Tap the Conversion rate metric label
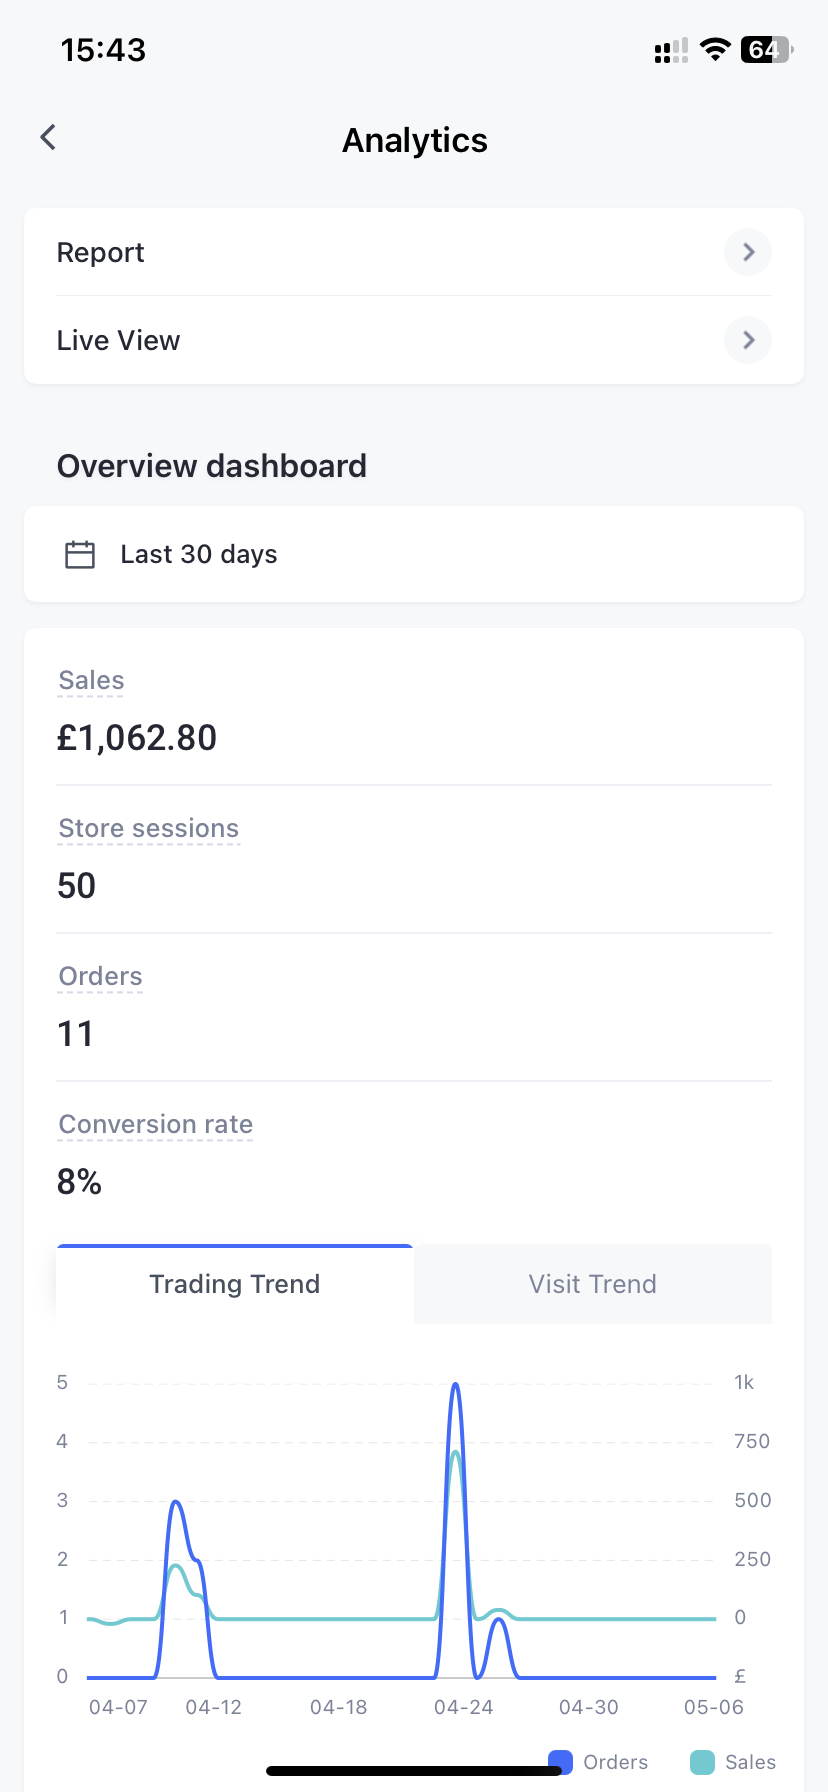Viewport: 828px width, 1792px height. (155, 1124)
